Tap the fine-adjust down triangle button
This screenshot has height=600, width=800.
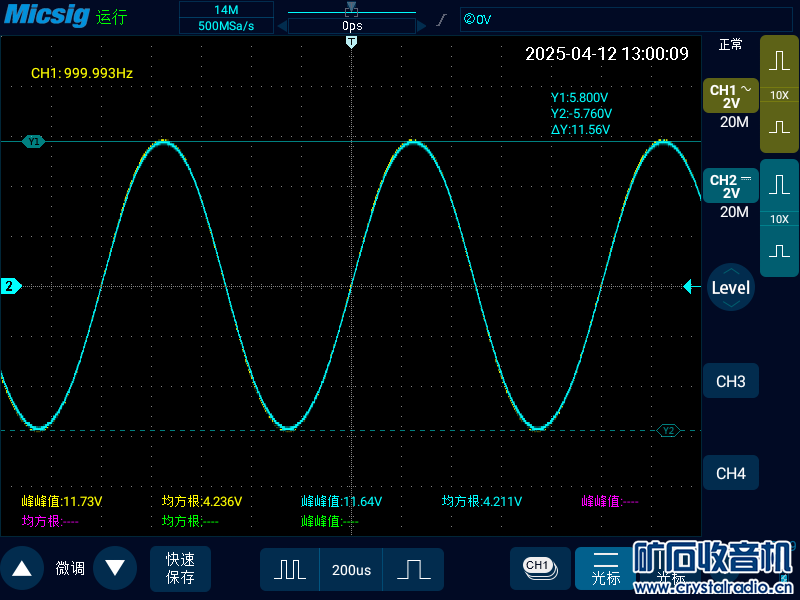(x=115, y=568)
